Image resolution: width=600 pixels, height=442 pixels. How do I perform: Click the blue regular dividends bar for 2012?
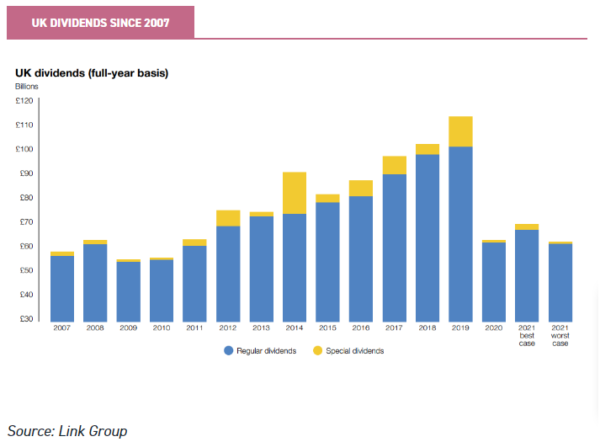click(228, 274)
